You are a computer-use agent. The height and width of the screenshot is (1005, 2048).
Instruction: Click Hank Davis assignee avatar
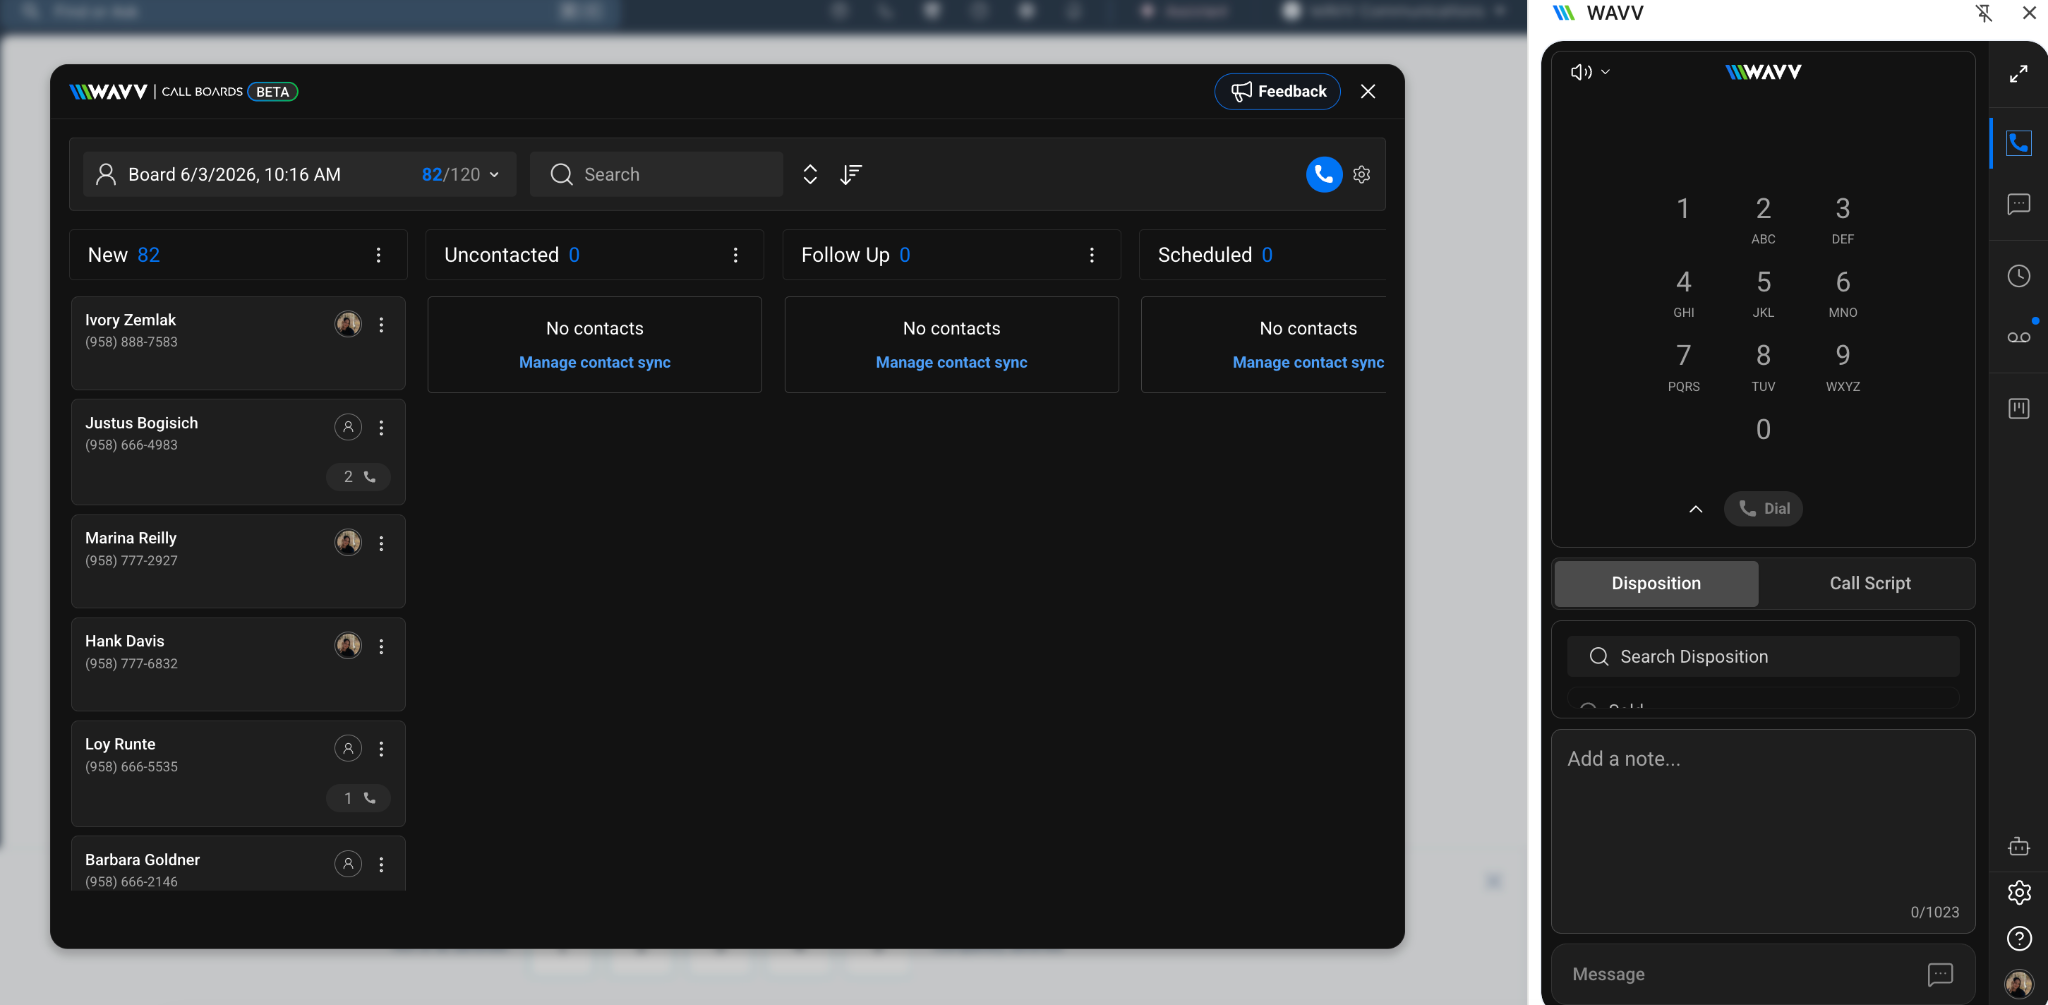click(348, 645)
